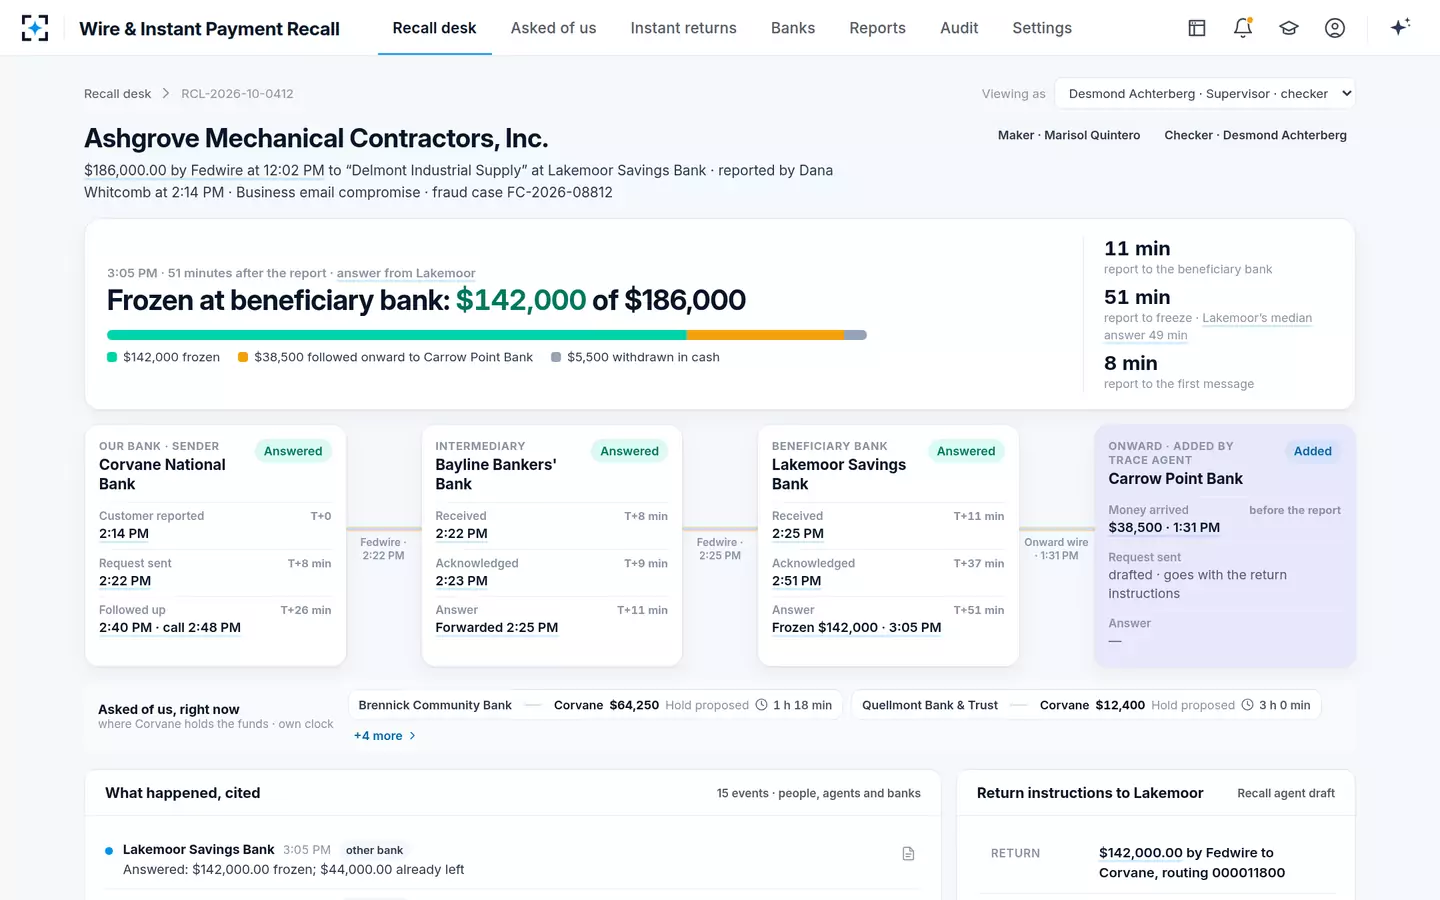
Task: Click the app logo icon
Action: pyautogui.click(x=35, y=28)
